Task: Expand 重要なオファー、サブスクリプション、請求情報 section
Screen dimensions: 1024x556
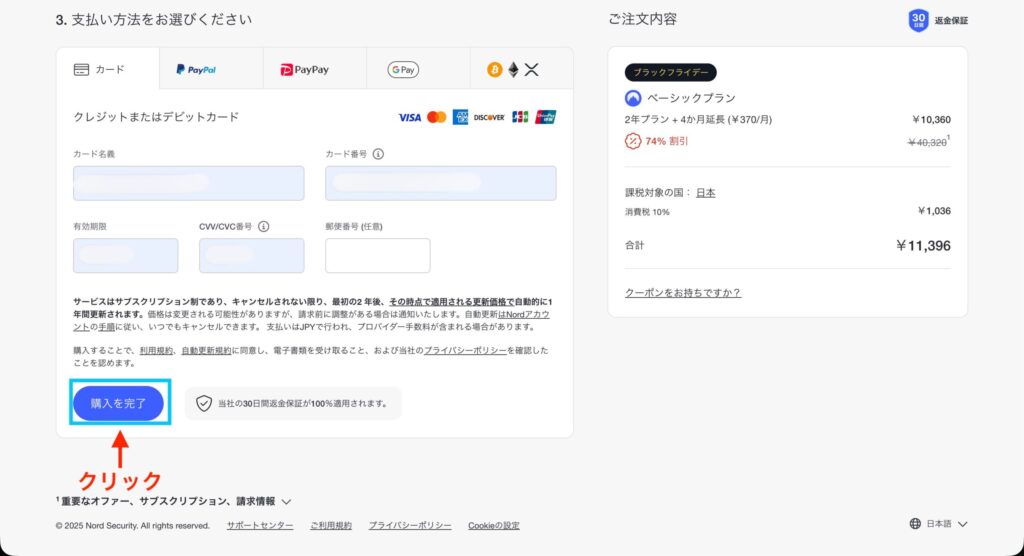Action: 174,501
